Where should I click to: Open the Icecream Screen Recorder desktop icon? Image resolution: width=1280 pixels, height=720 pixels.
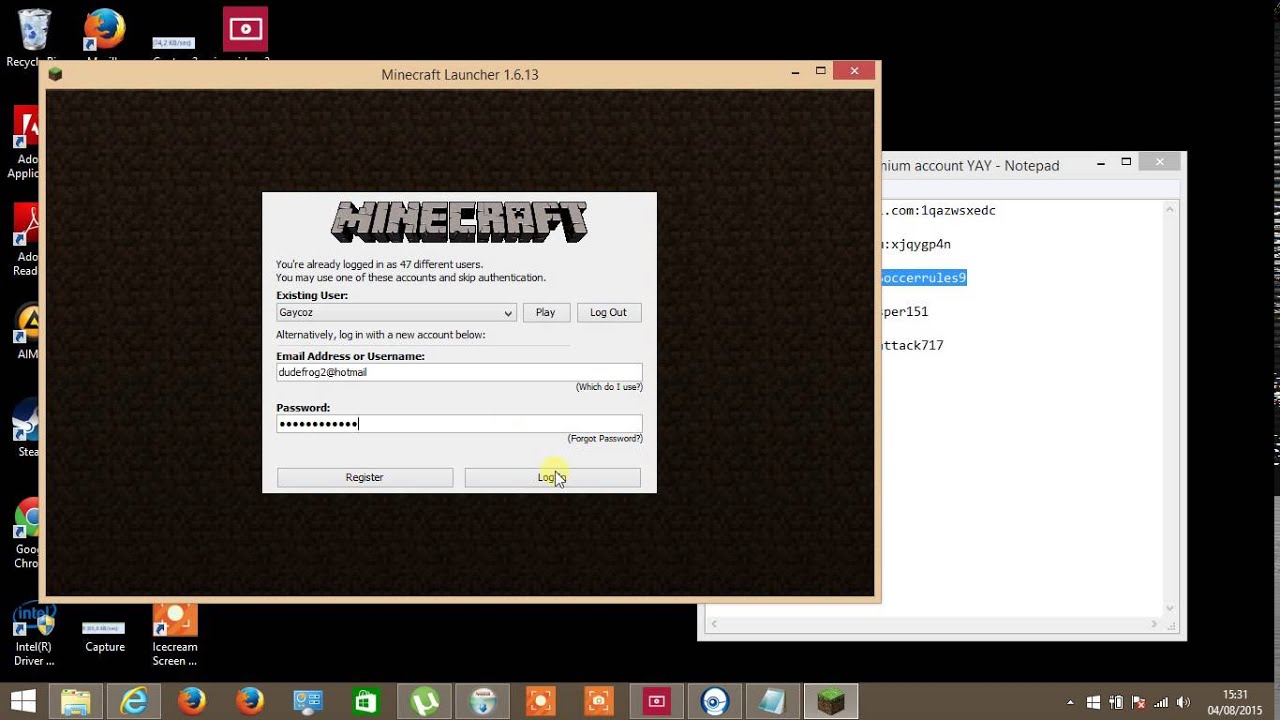click(175, 633)
